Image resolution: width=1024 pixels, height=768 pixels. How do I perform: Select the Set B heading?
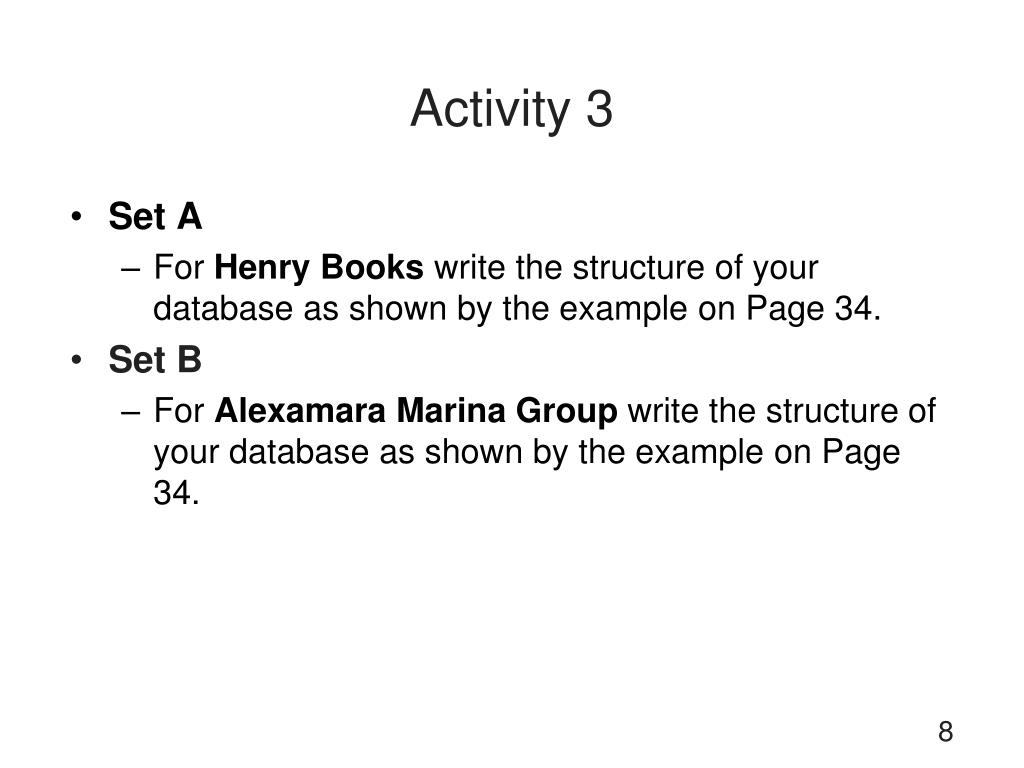click(x=155, y=359)
